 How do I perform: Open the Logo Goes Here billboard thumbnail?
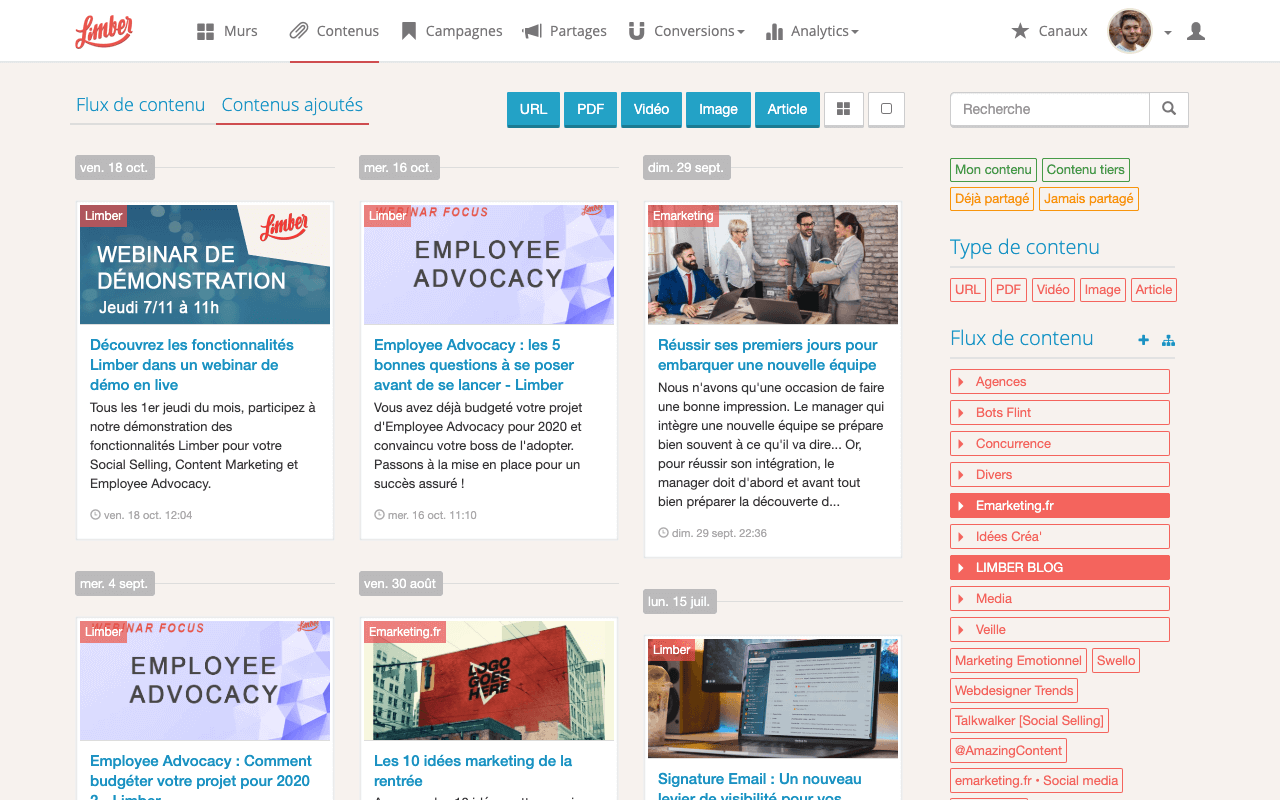(489, 681)
